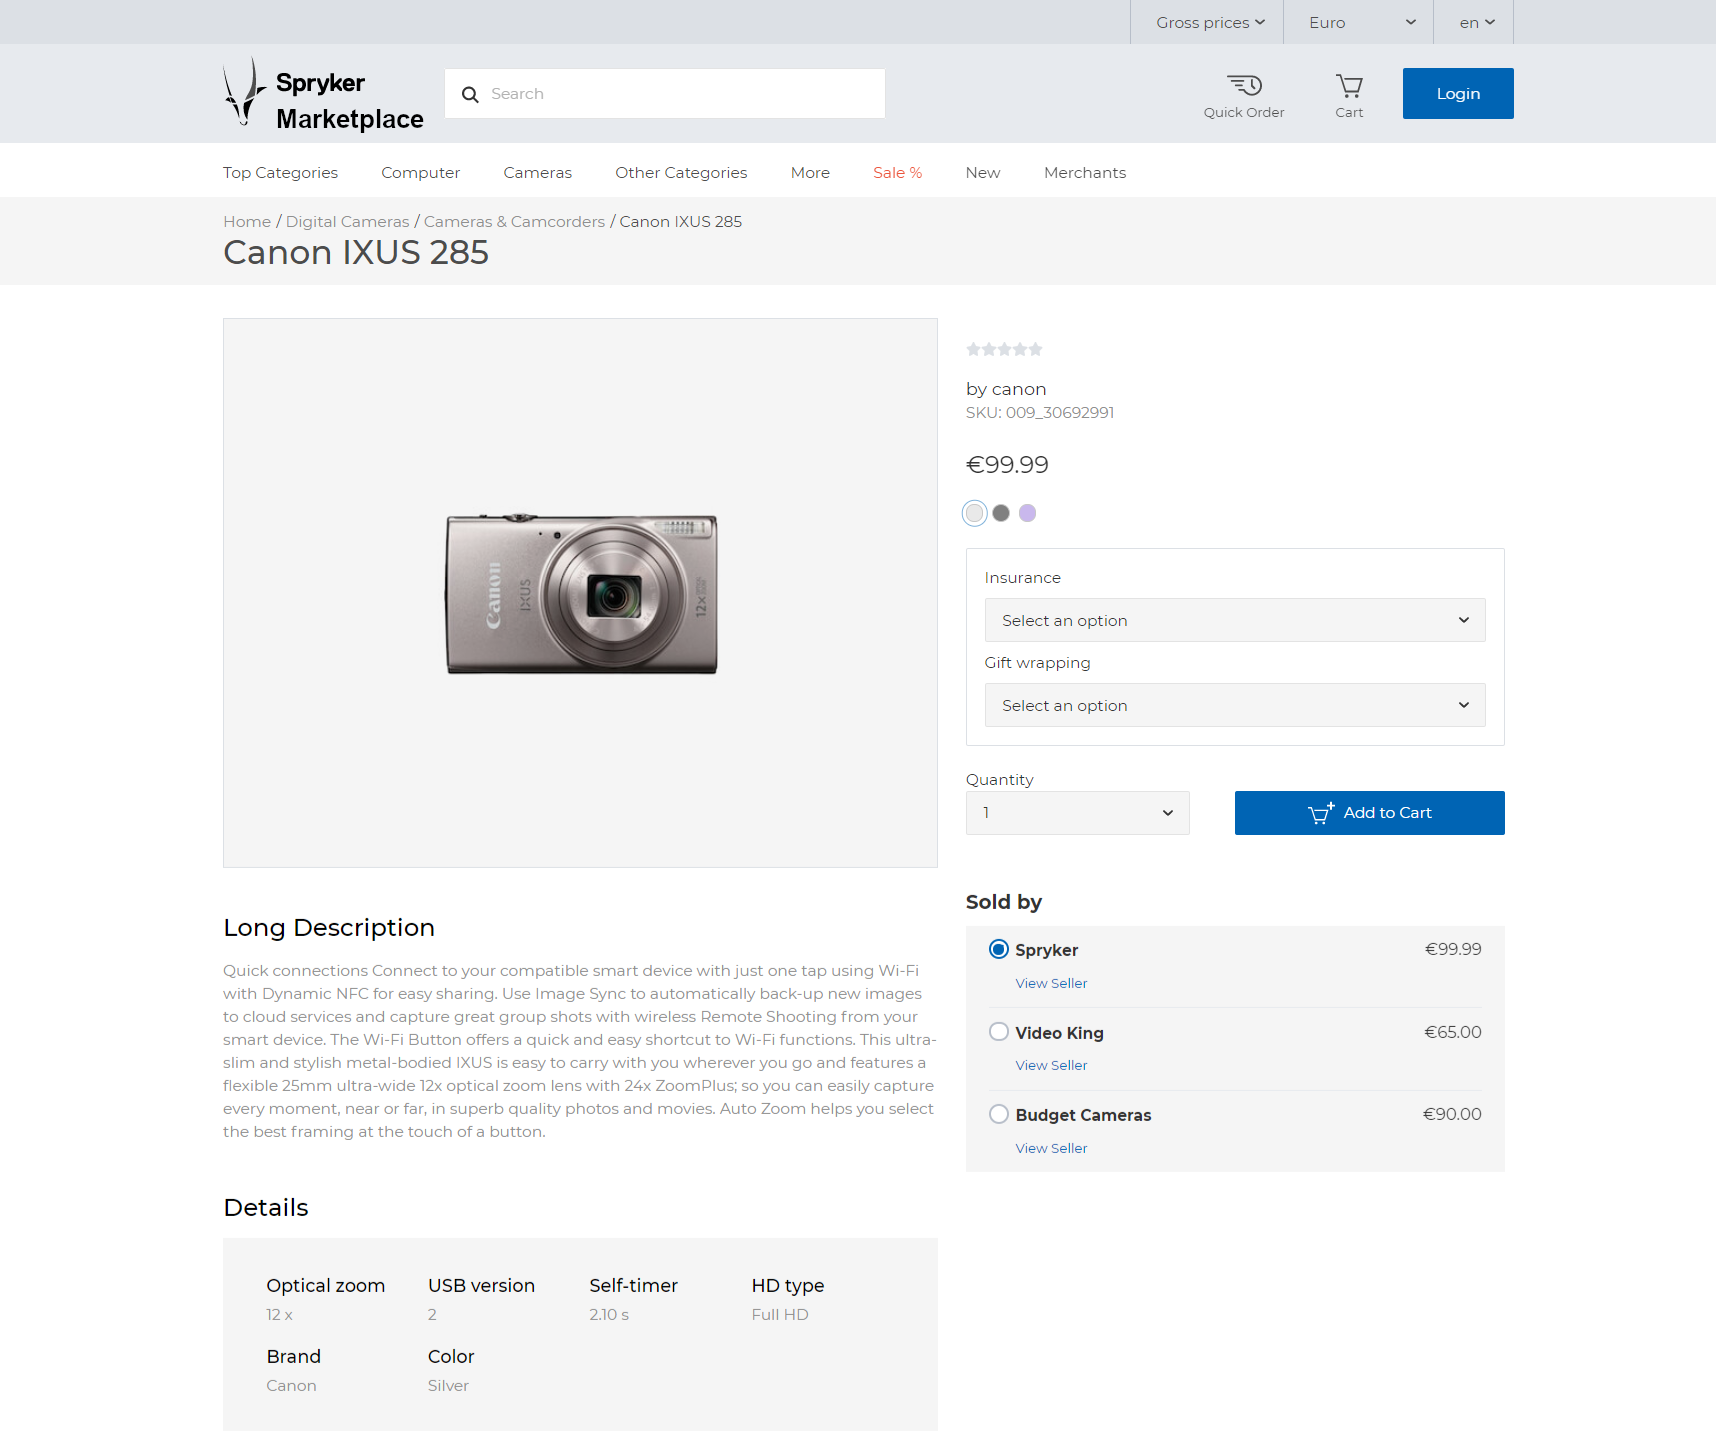View Seller link under Video King
The image size is (1716, 1456).
click(x=1051, y=1065)
